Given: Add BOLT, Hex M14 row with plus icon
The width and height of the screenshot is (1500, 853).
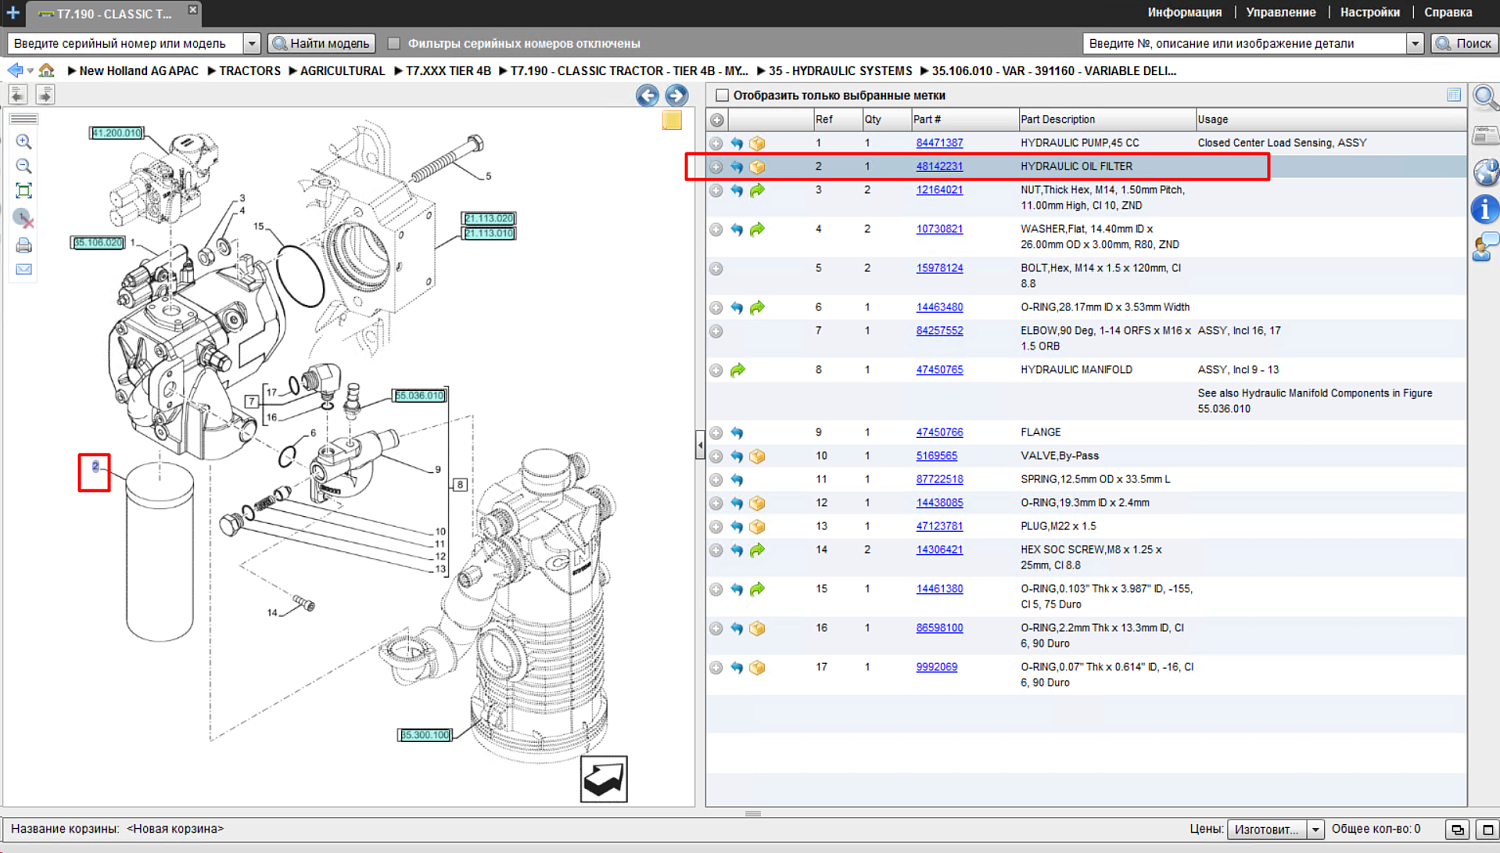Looking at the screenshot, I should (716, 268).
